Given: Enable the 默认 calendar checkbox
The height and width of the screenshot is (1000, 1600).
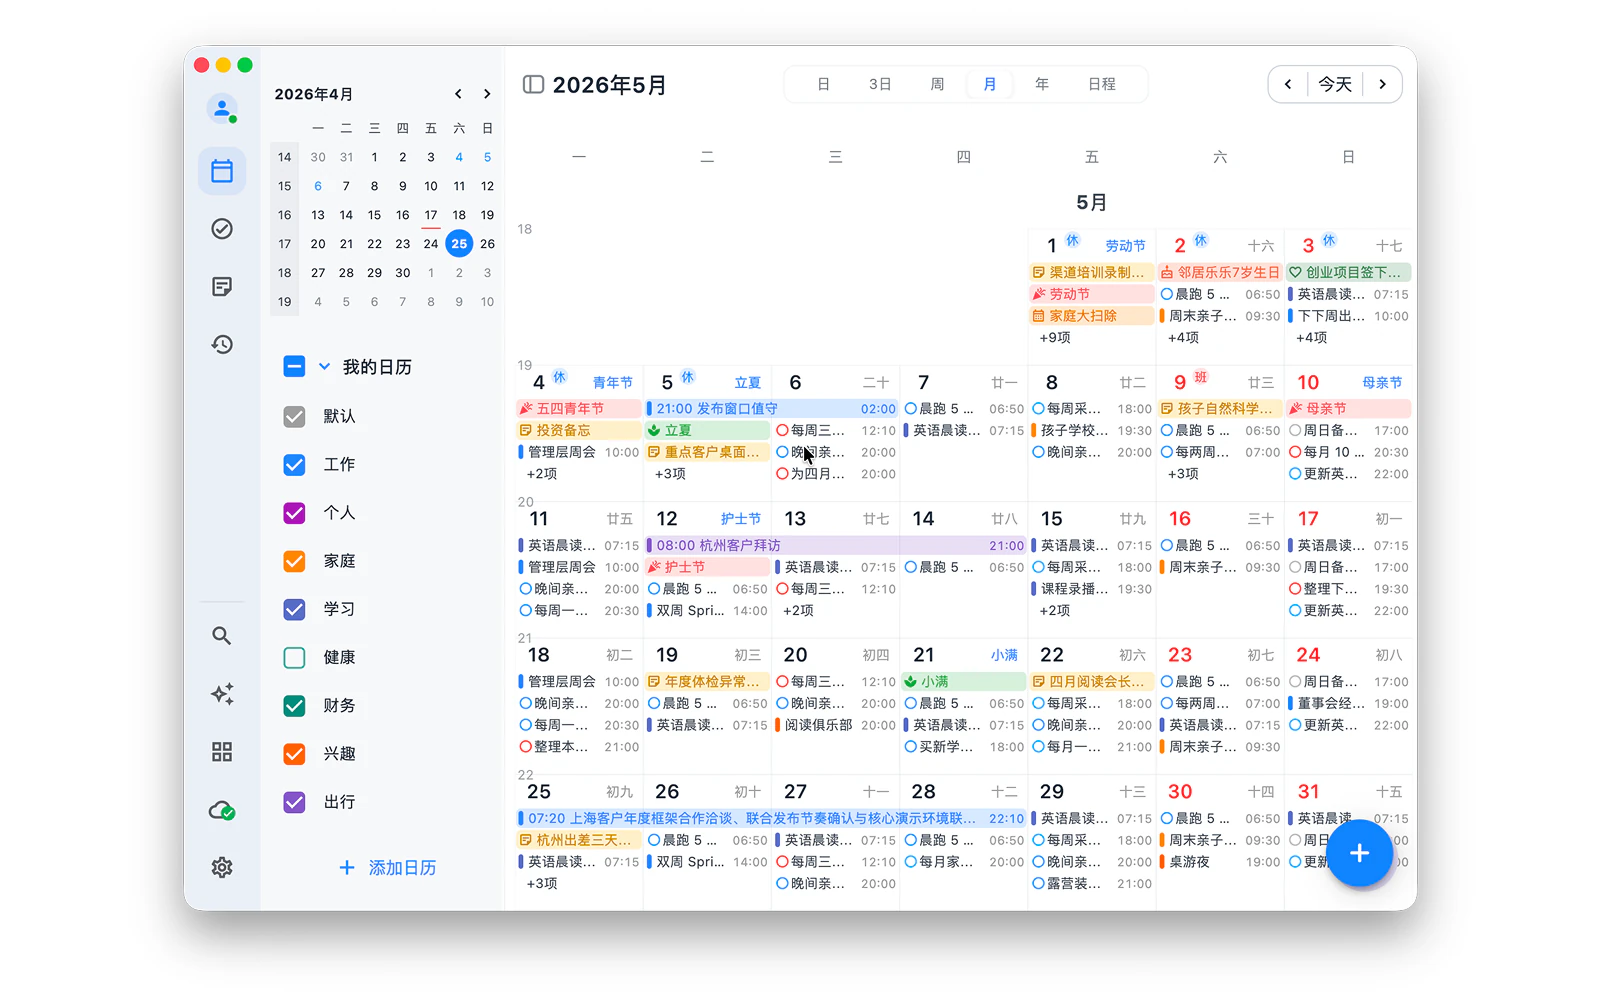Looking at the screenshot, I should [294, 416].
